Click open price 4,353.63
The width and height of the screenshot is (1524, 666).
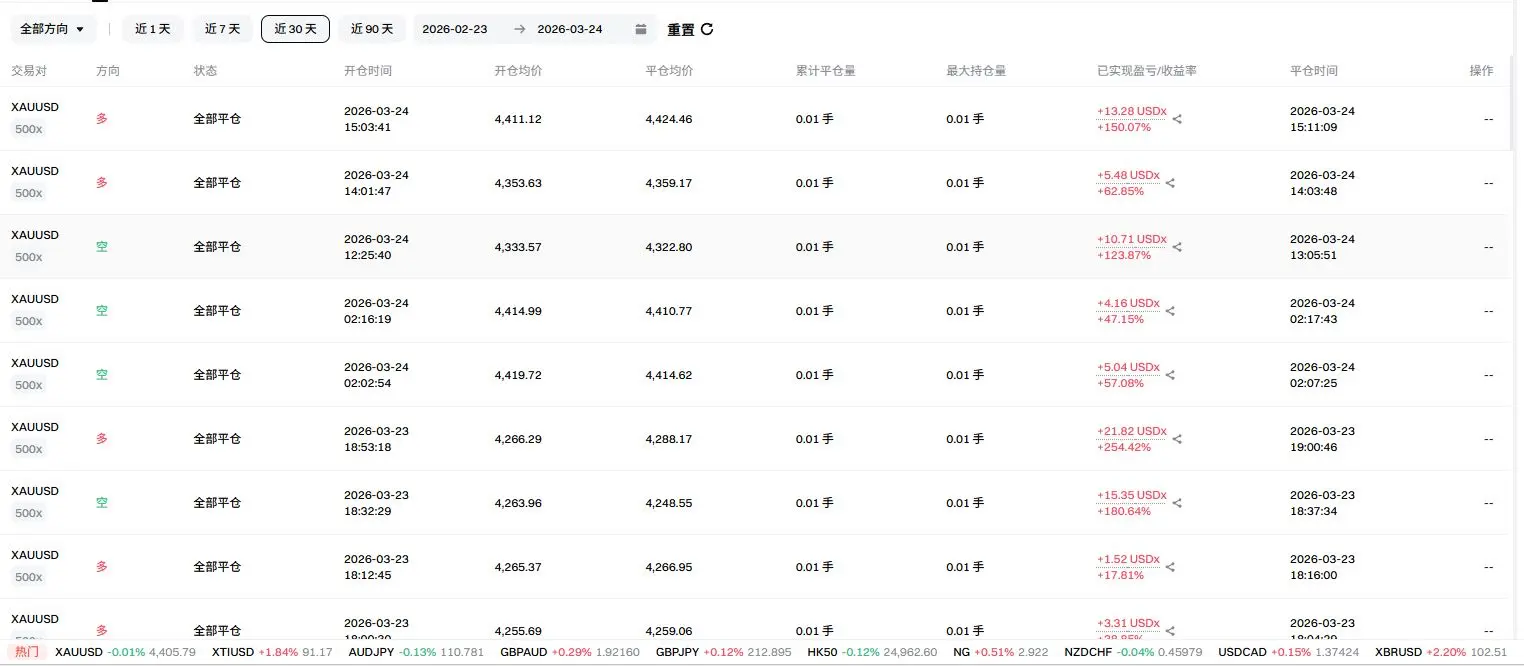tap(518, 183)
